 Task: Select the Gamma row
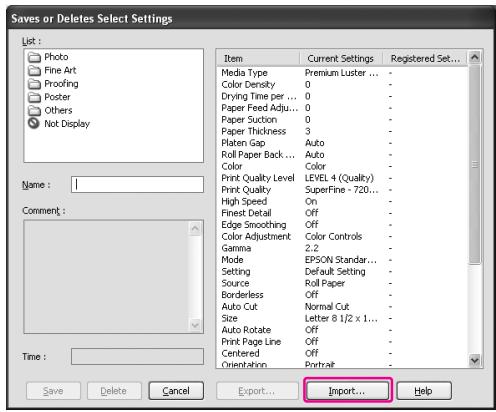342,248
